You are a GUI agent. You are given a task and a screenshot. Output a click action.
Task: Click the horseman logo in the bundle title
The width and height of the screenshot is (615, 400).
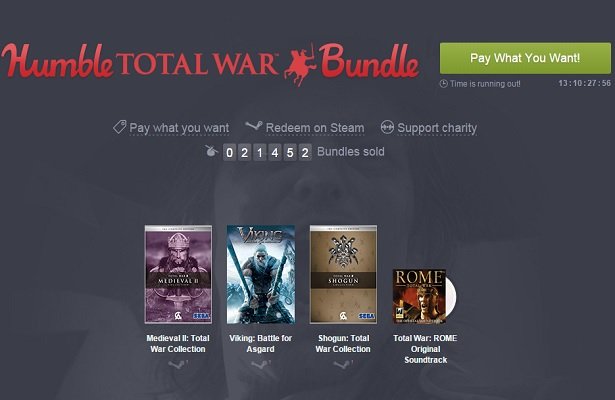click(300, 65)
